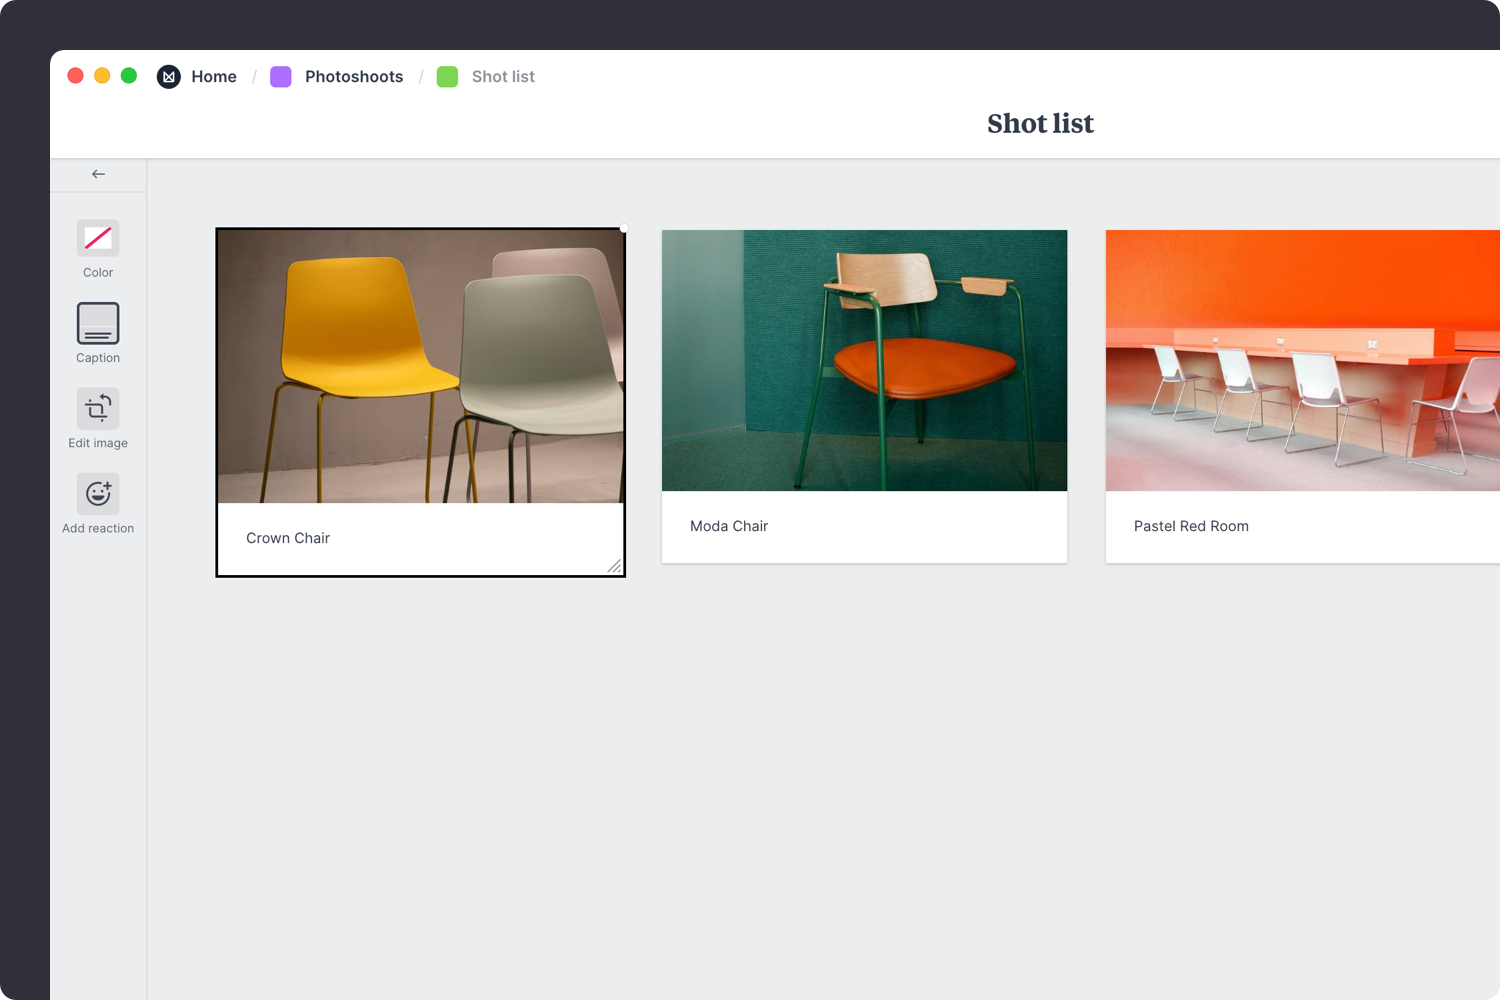
Task: Click the resize handle on Crown Chair card
Action: [x=614, y=566]
